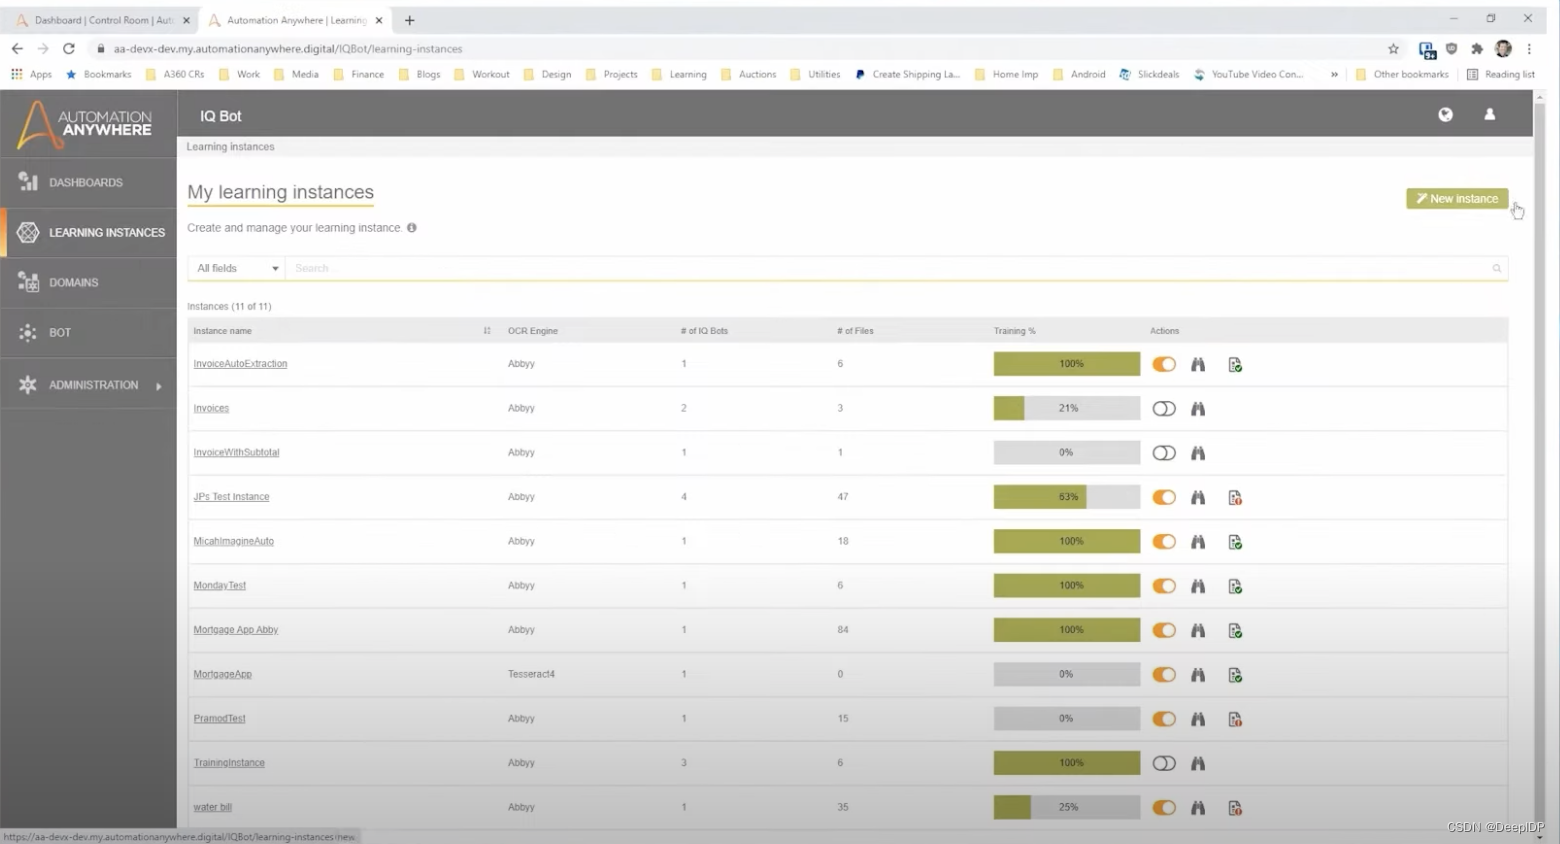Click the New instance button
The height and width of the screenshot is (844, 1560).
pos(1457,199)
